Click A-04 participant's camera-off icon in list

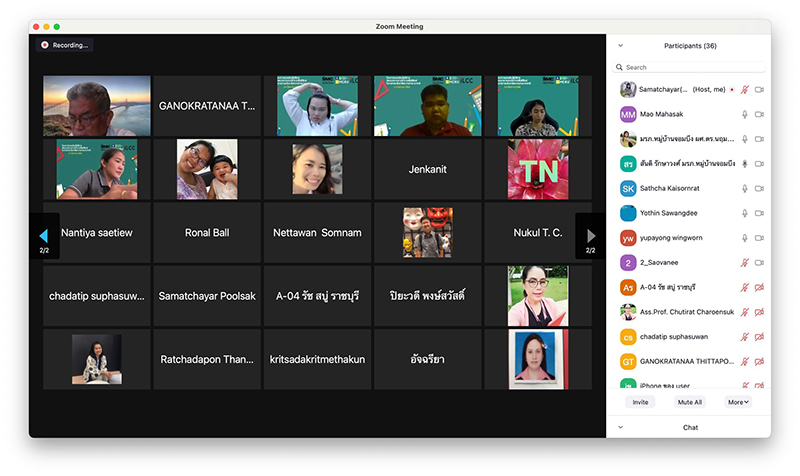[759, 288]
